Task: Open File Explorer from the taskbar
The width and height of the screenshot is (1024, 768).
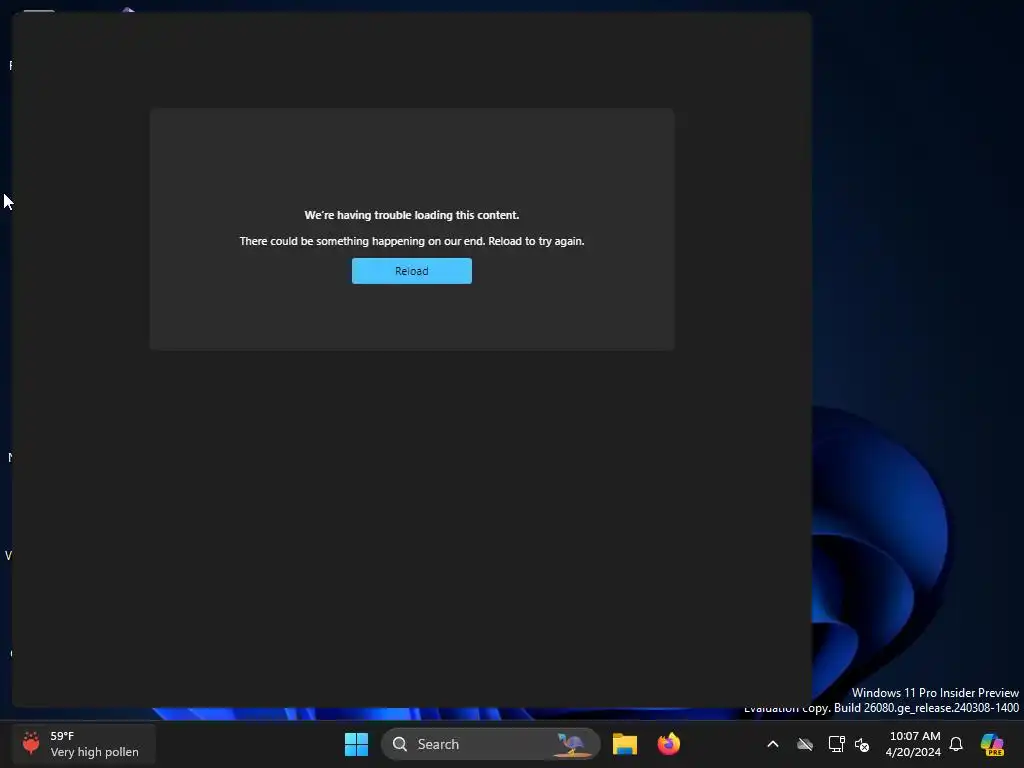Action: [x=625, y=744]
